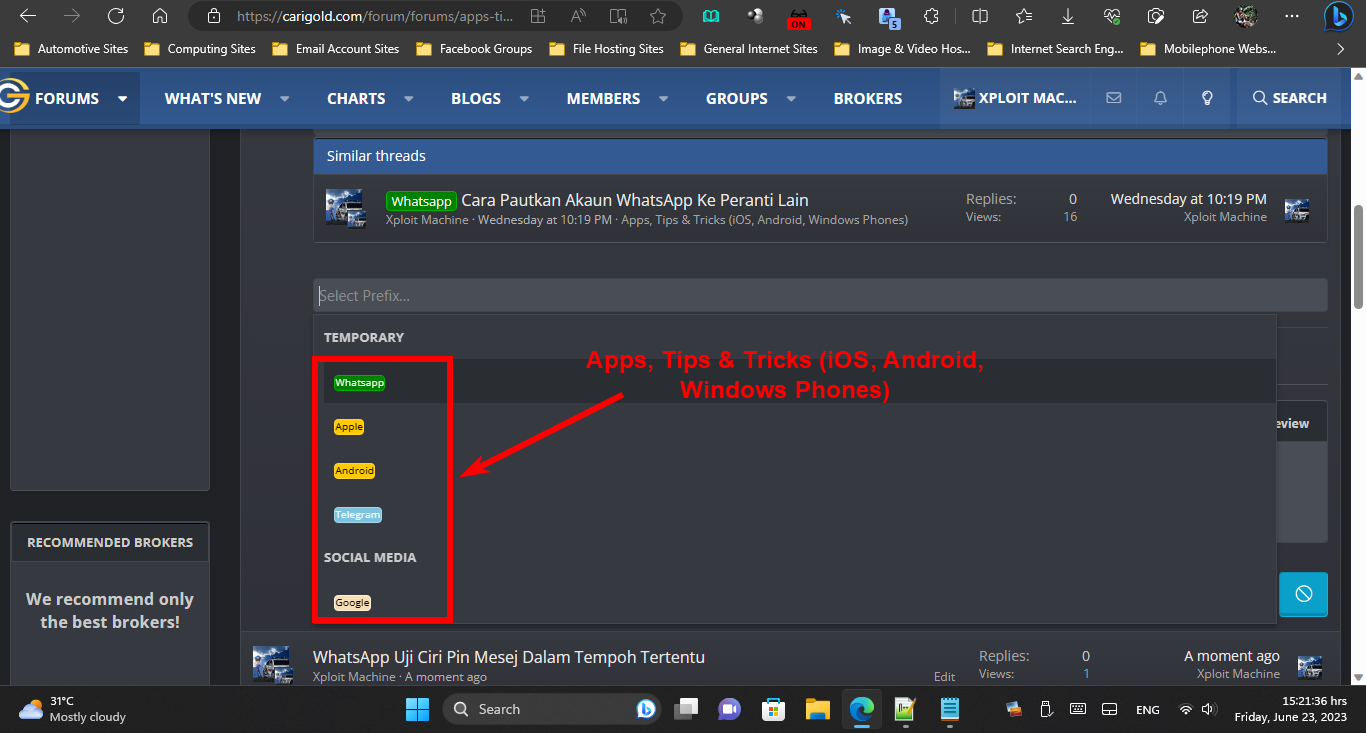Go back to the previous page
Screen dimensions: 1366x733
[x=28, y=16]
